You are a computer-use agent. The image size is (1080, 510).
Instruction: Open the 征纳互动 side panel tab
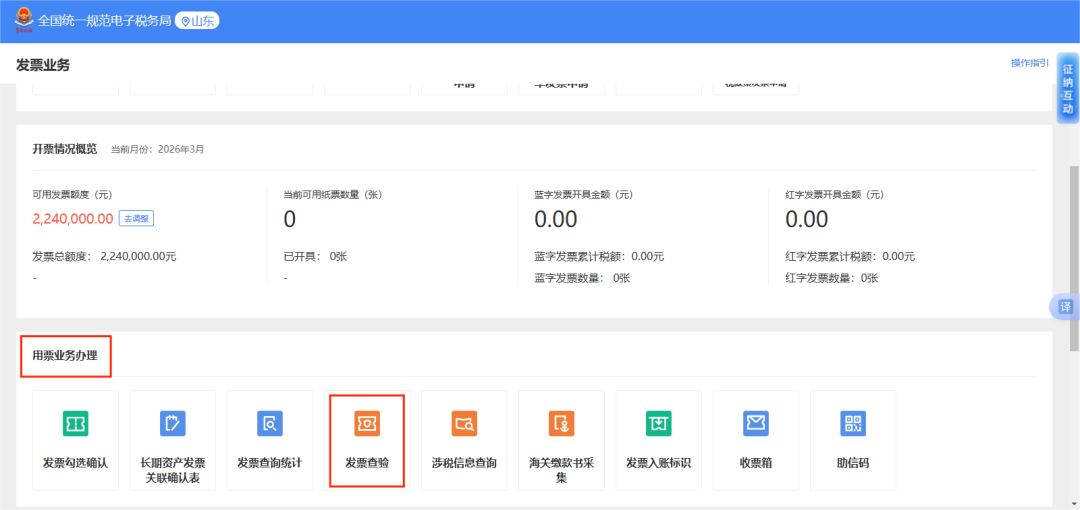1067,89
